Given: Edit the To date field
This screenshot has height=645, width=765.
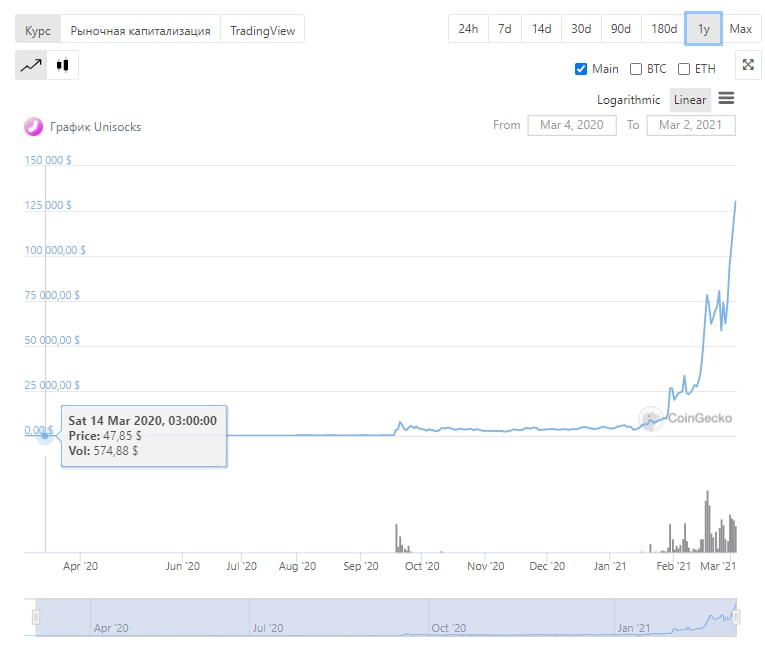Looking at the screenshot, I should point(691,125).
